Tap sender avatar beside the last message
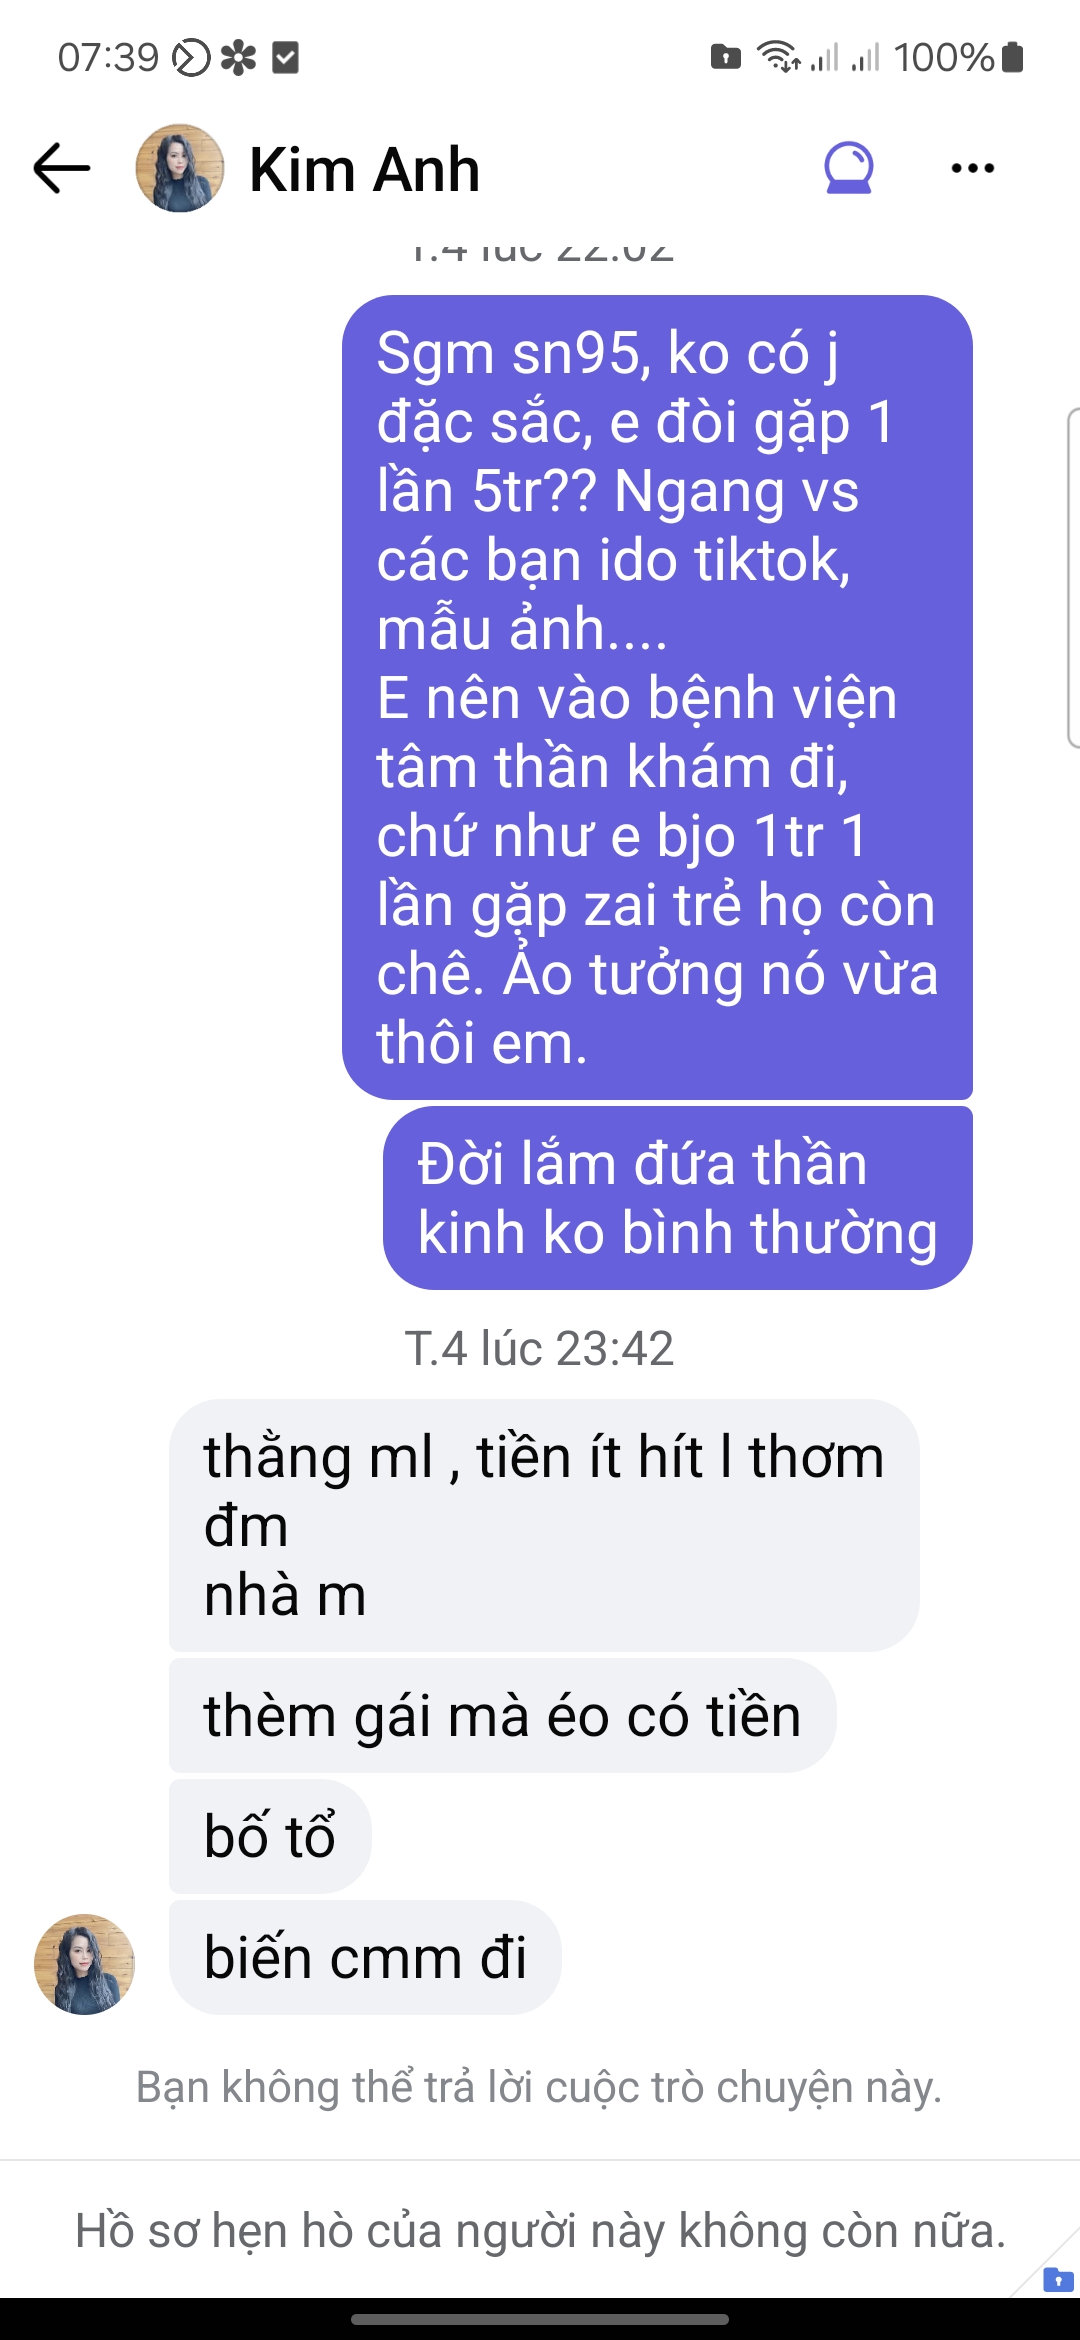 click(84, 1964)
